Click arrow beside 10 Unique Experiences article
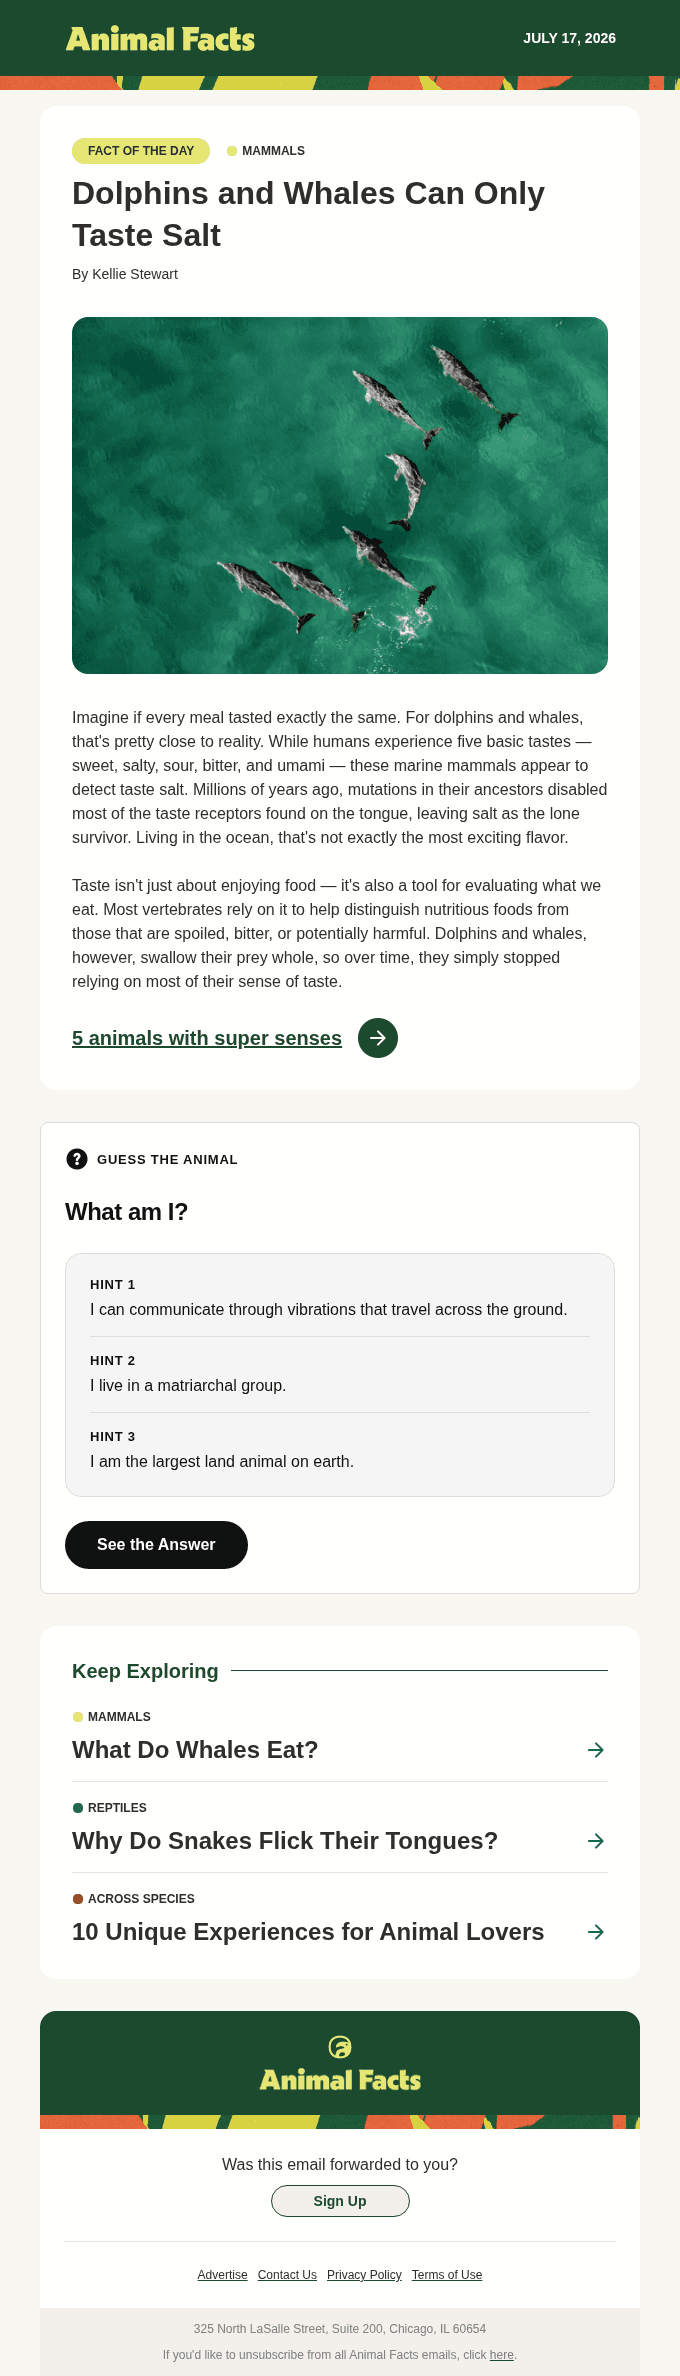680x2376 pixels. [596, 1932]
